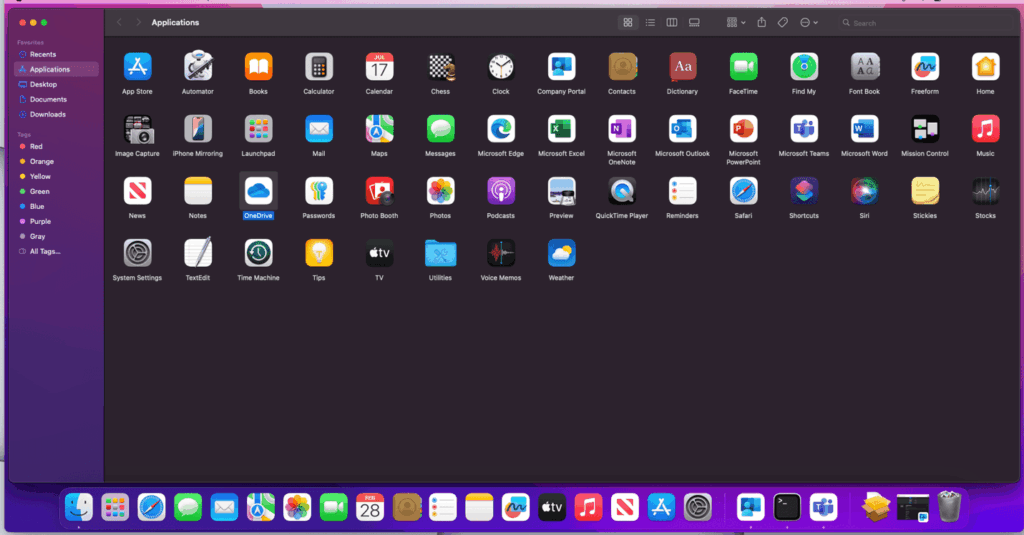Expand the Action menu ellipsis dropdown

pos(808,22)
